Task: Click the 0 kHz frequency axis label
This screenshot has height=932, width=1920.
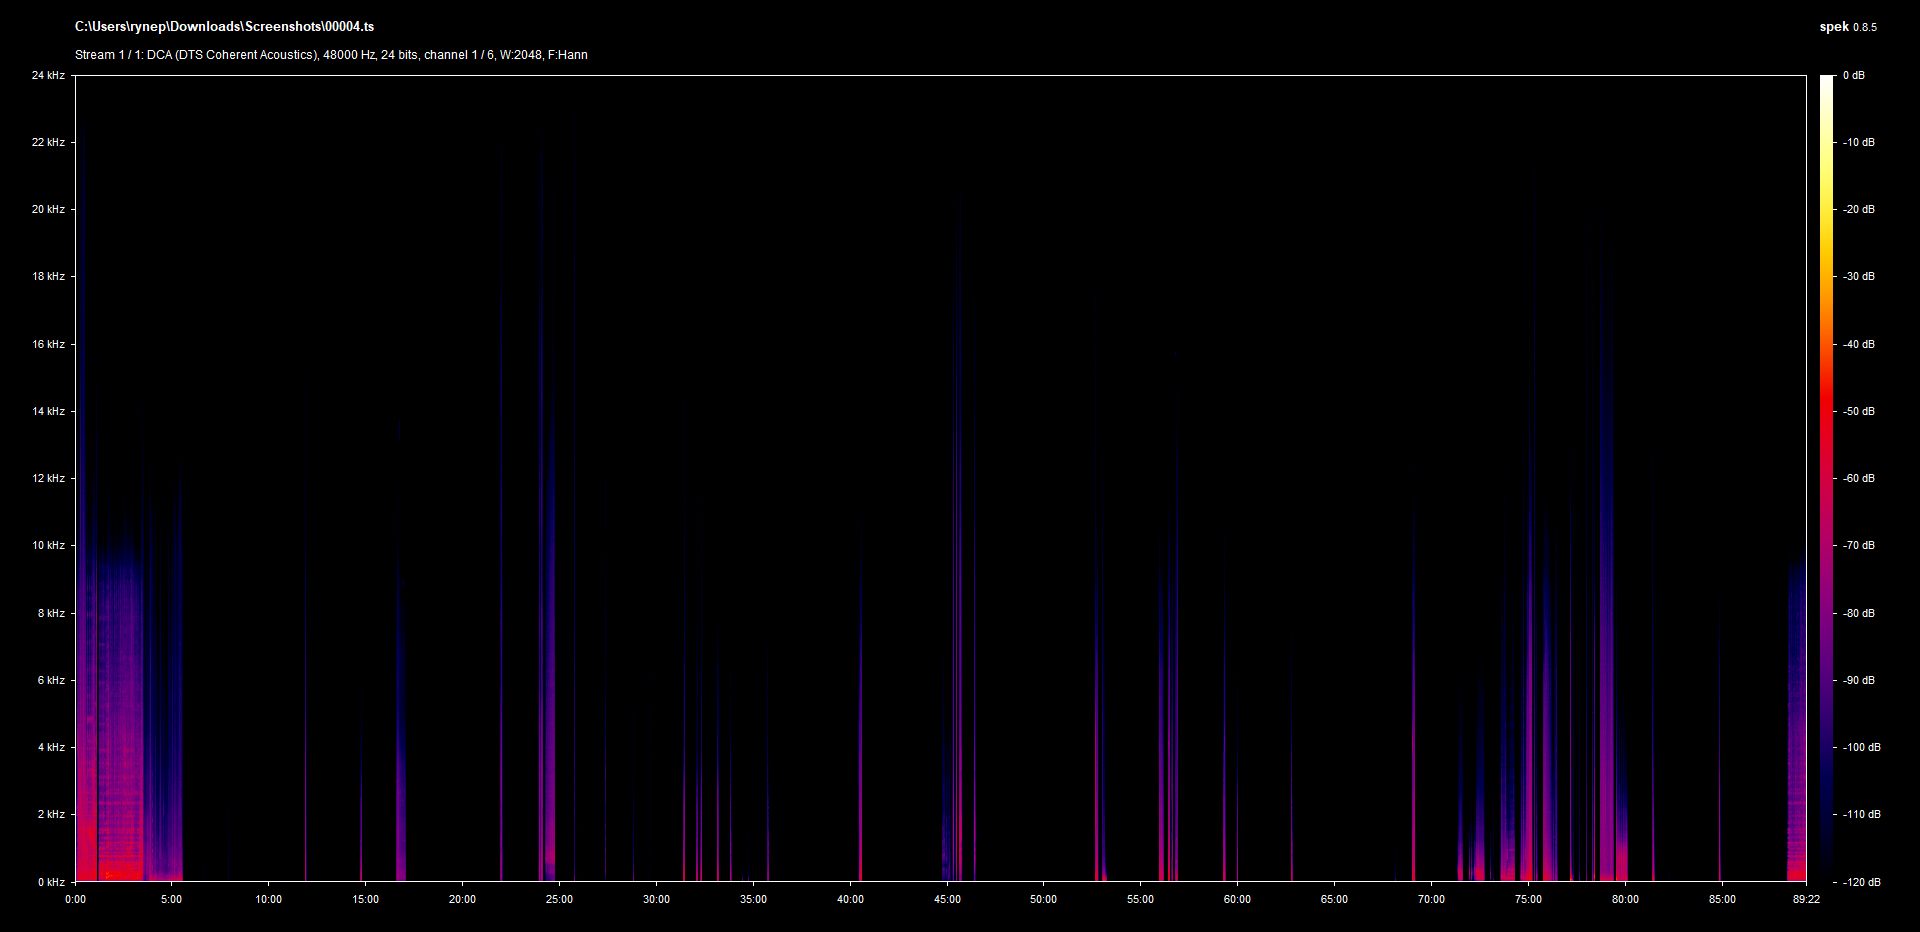Action: pyautogui.click(x=51, y=882)
